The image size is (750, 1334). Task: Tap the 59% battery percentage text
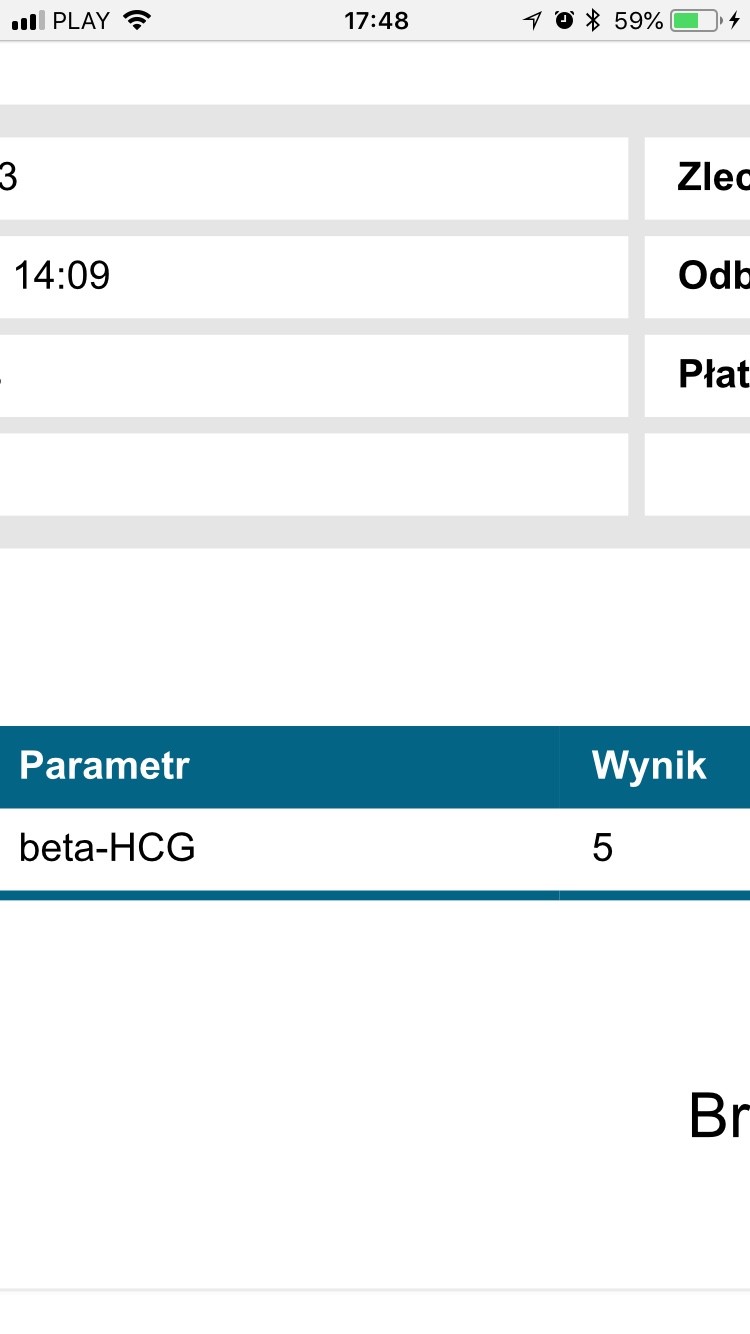click(639, 20)
